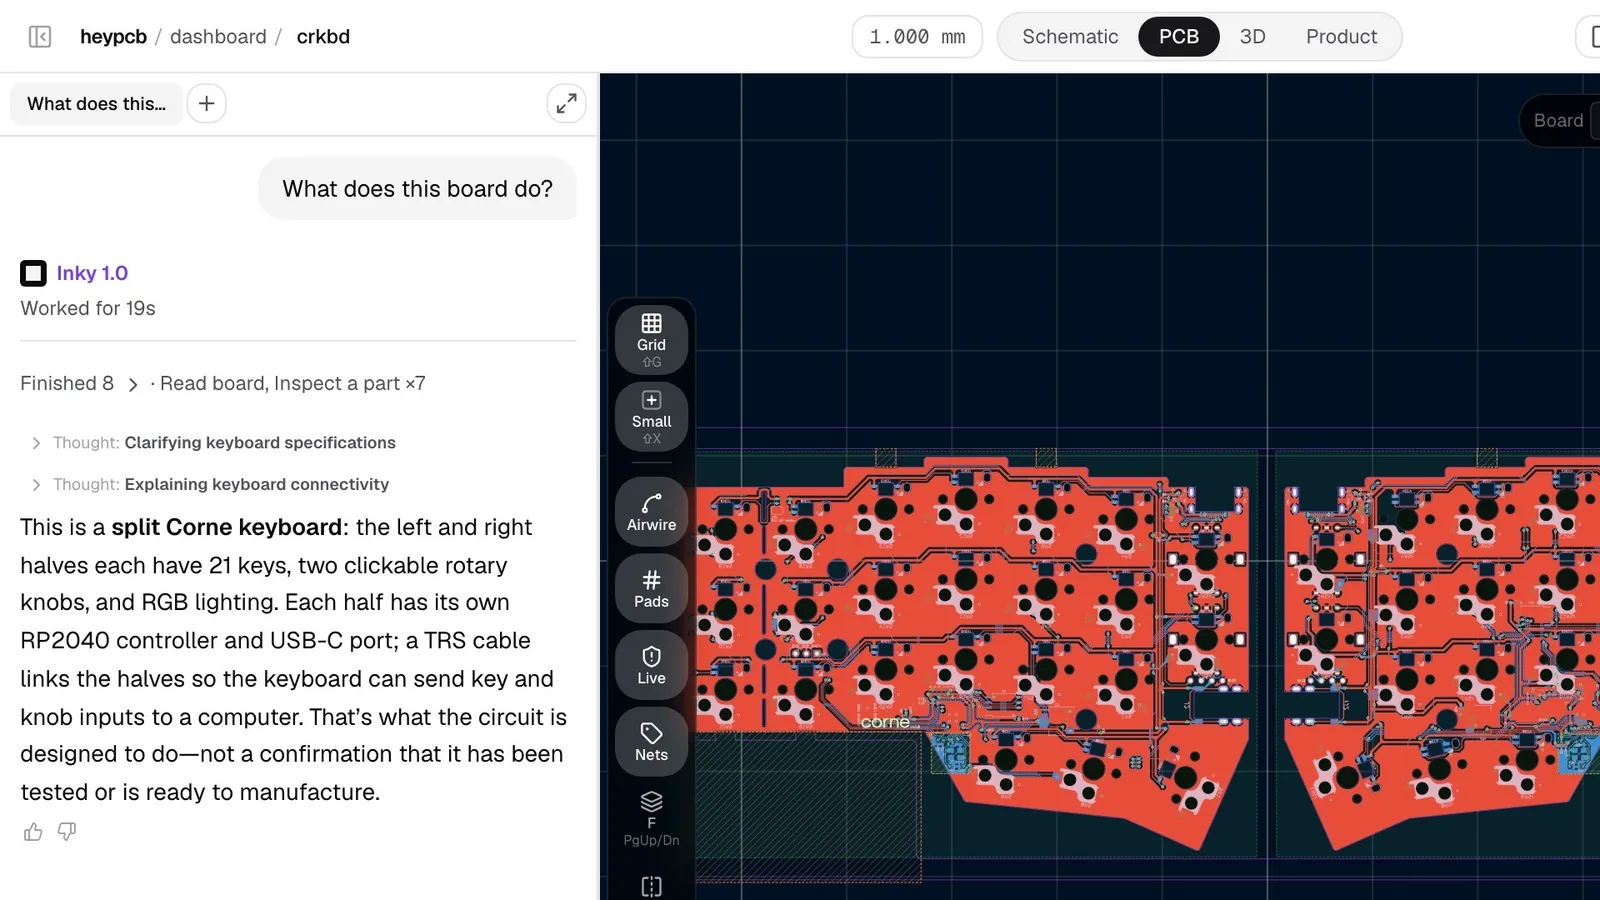
Task: Click the crkbd project name
Action: coord(323,37)
